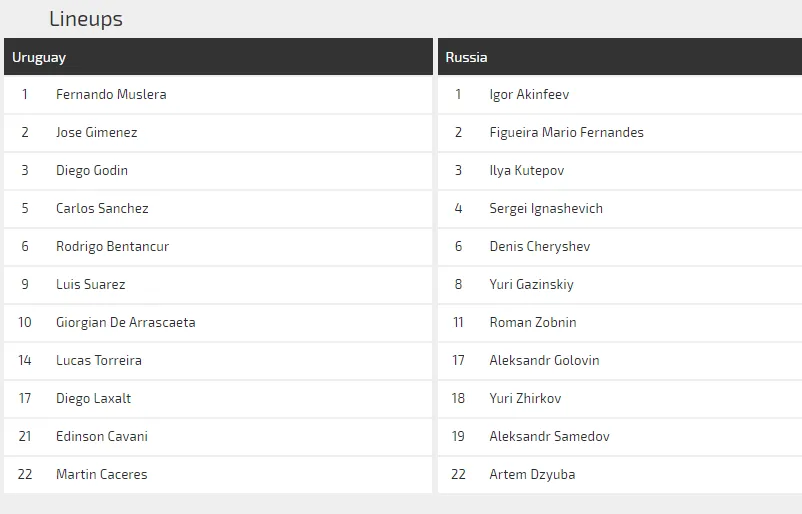Screen dimensions: 802x514
Task: Click Lucas Torreira's row
Action: click(x=99, y=360)
